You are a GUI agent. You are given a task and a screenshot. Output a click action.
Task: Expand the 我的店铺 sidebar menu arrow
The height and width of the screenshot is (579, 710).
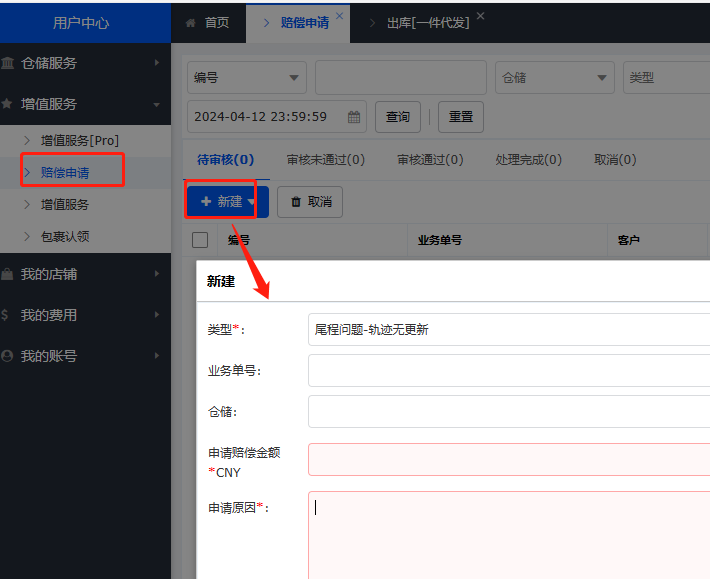tap(157, 274)
